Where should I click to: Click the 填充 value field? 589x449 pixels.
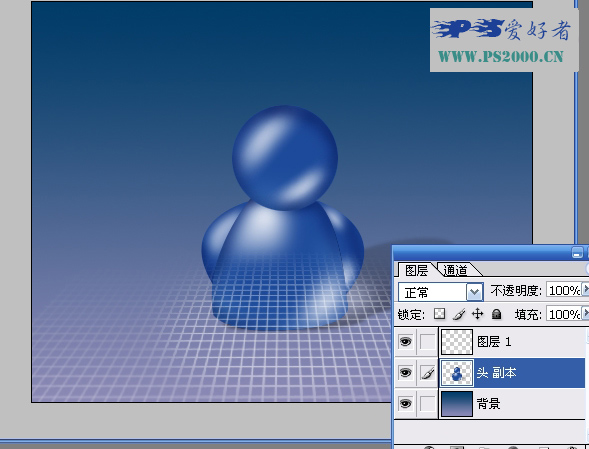(565, 314)
